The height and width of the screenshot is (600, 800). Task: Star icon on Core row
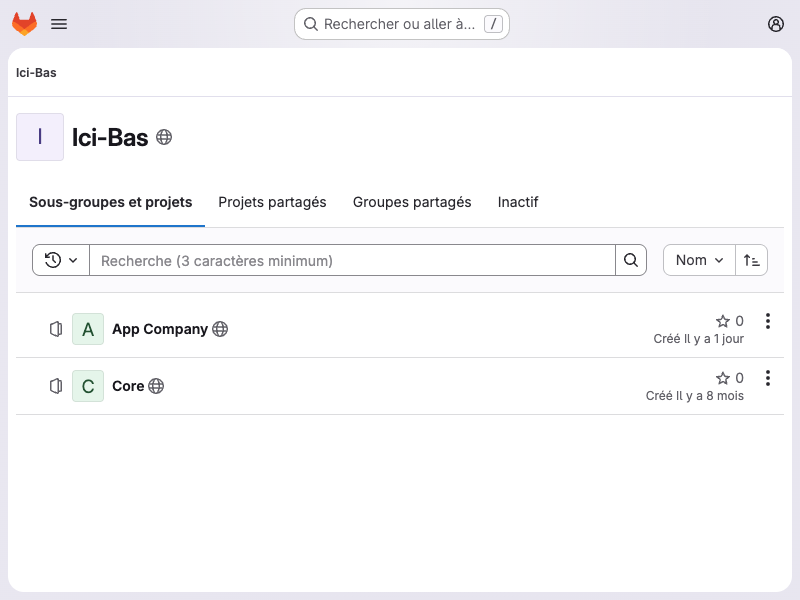tap(723, 378)
